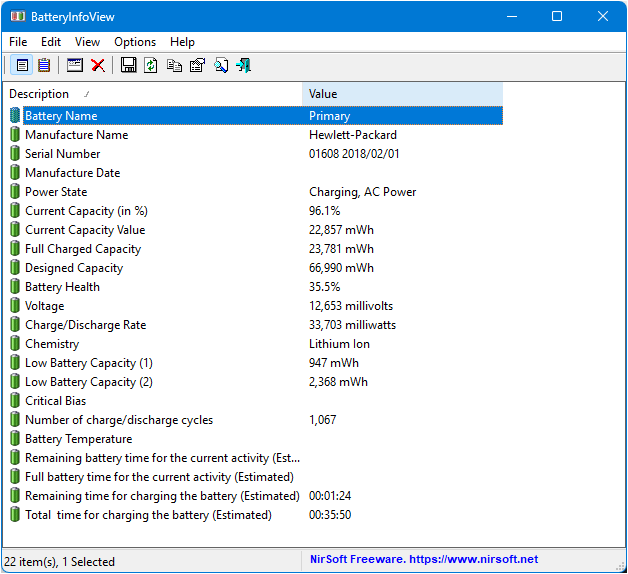The width and height of the screenshot is (628, 574).
Task: Switch to the Battery Log view icon
Action: click(x=44, y=65)
